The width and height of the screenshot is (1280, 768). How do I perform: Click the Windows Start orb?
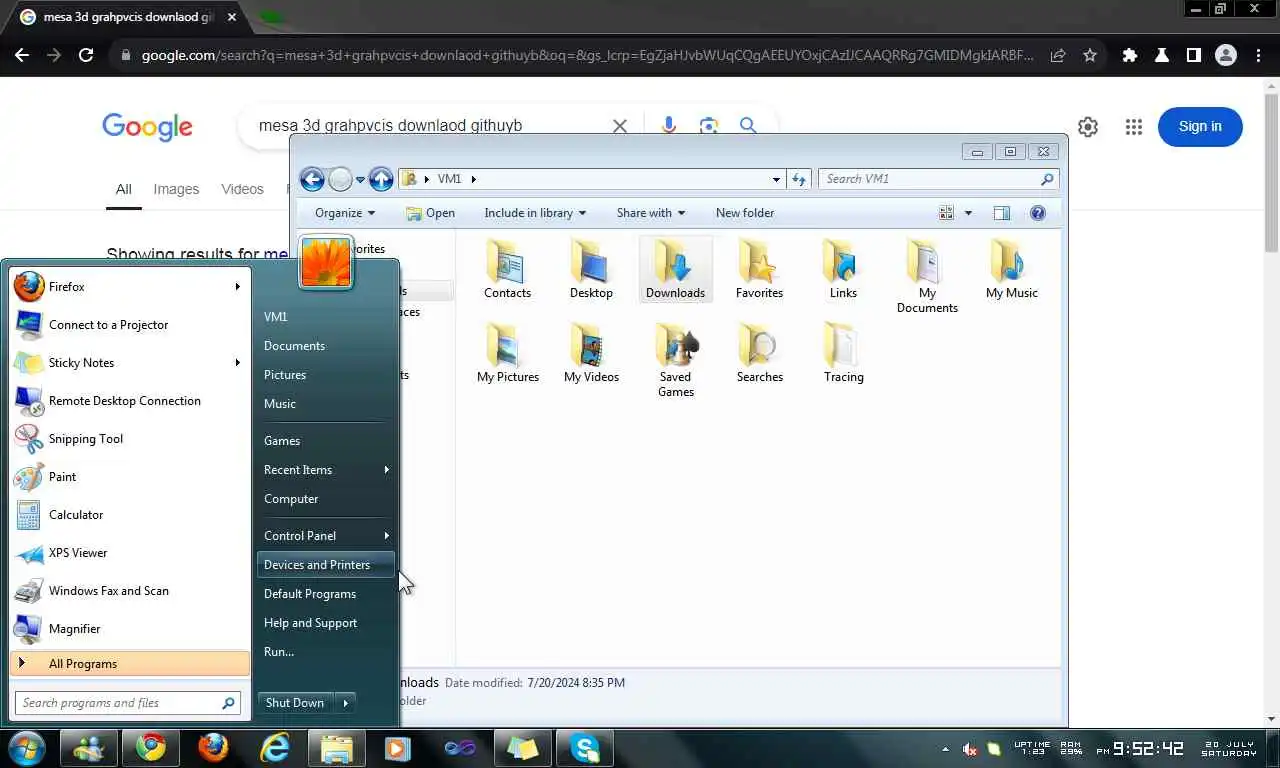[x=27, y=748]
